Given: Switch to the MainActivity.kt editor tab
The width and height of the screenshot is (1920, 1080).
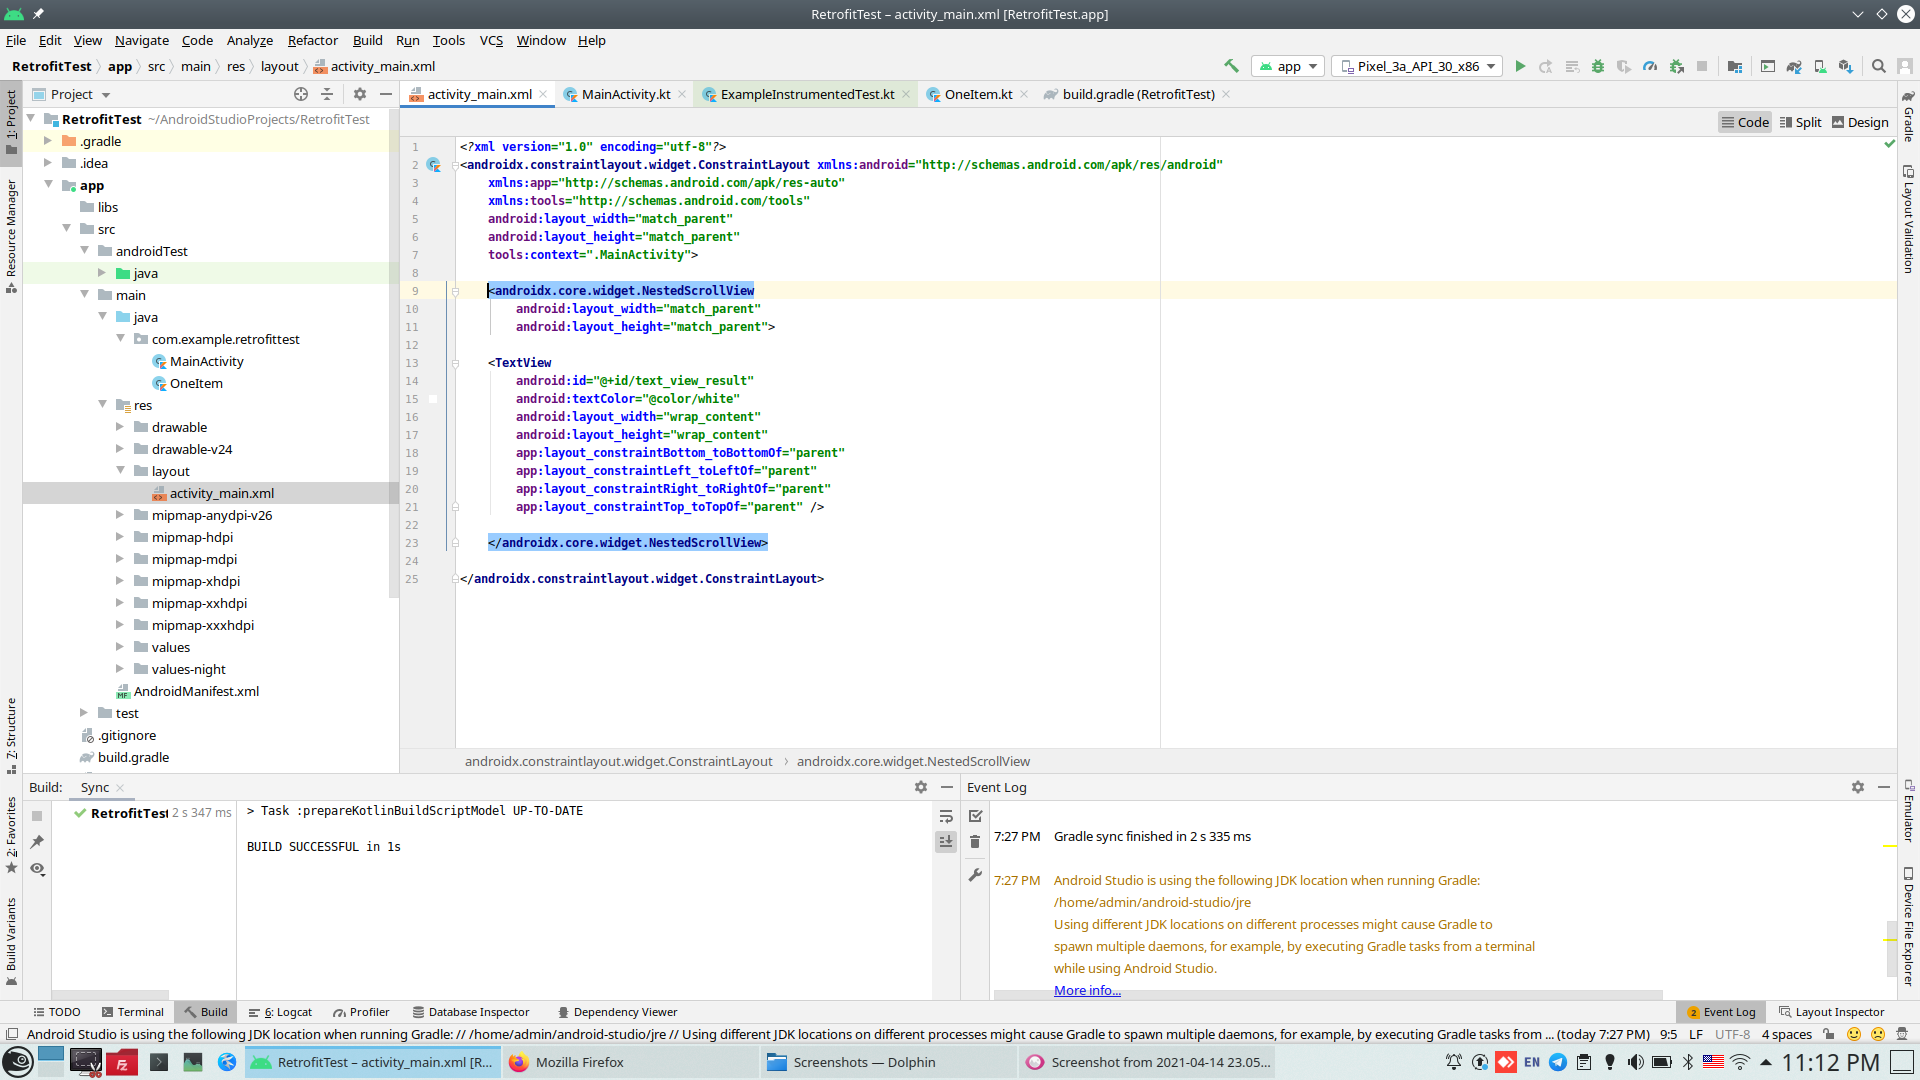Looking at the screenshot, I should point(625,94).
